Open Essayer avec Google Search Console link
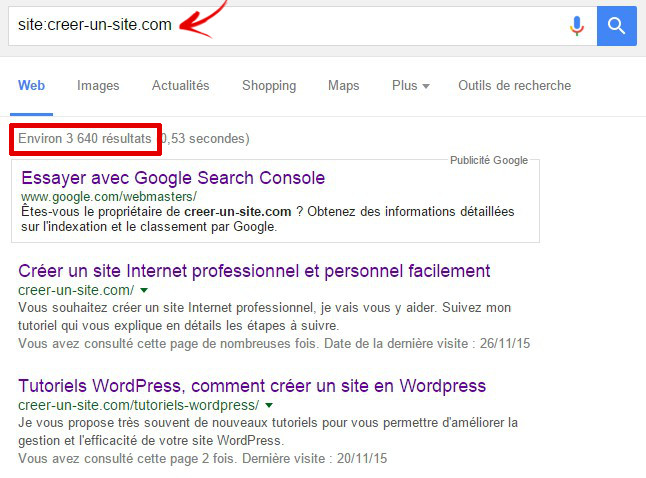 point(173,178)
